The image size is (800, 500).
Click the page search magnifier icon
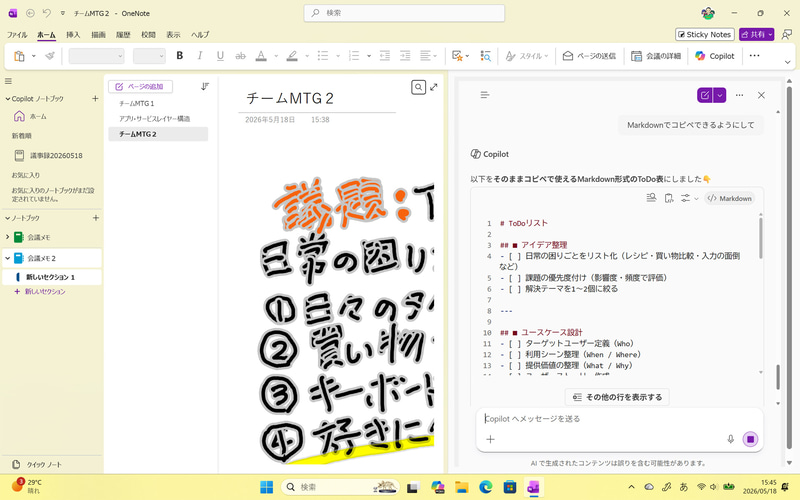418,87
